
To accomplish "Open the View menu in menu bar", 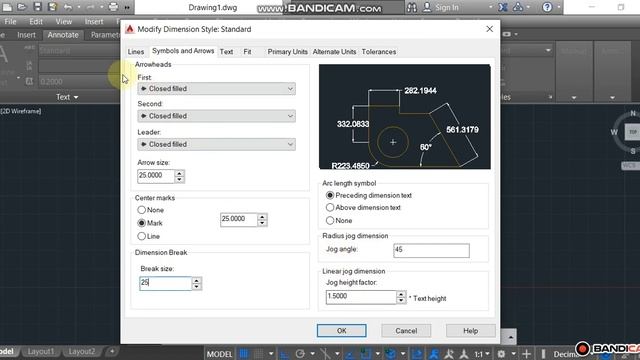I will point(64,21).
